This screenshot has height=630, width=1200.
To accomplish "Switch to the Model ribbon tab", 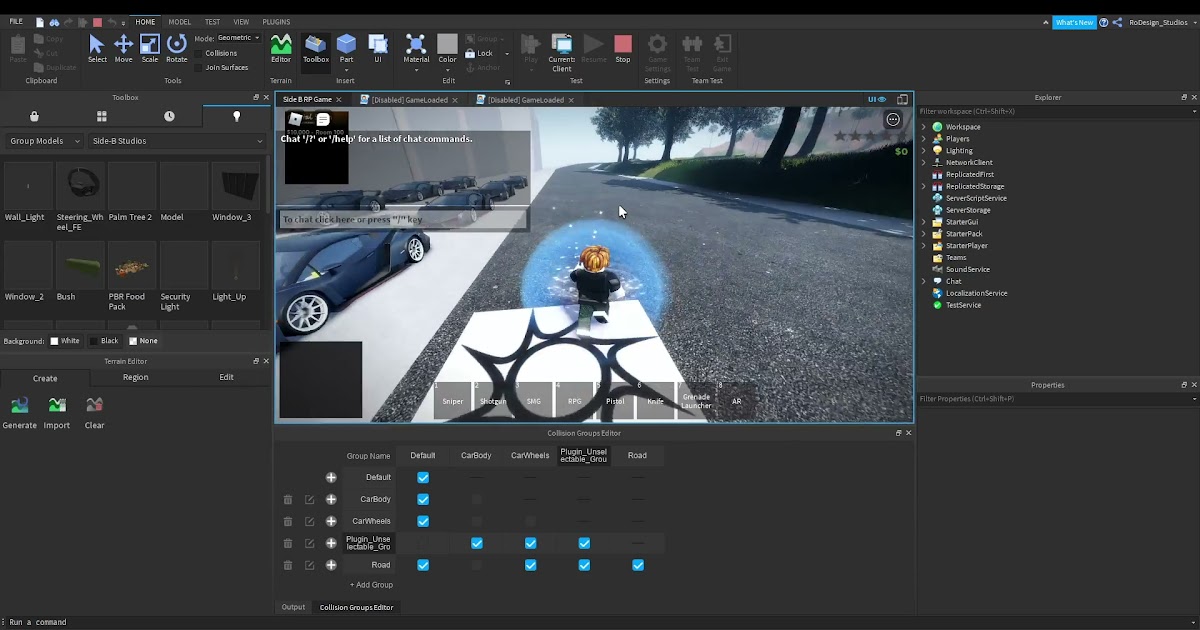I will coord(179,21).
